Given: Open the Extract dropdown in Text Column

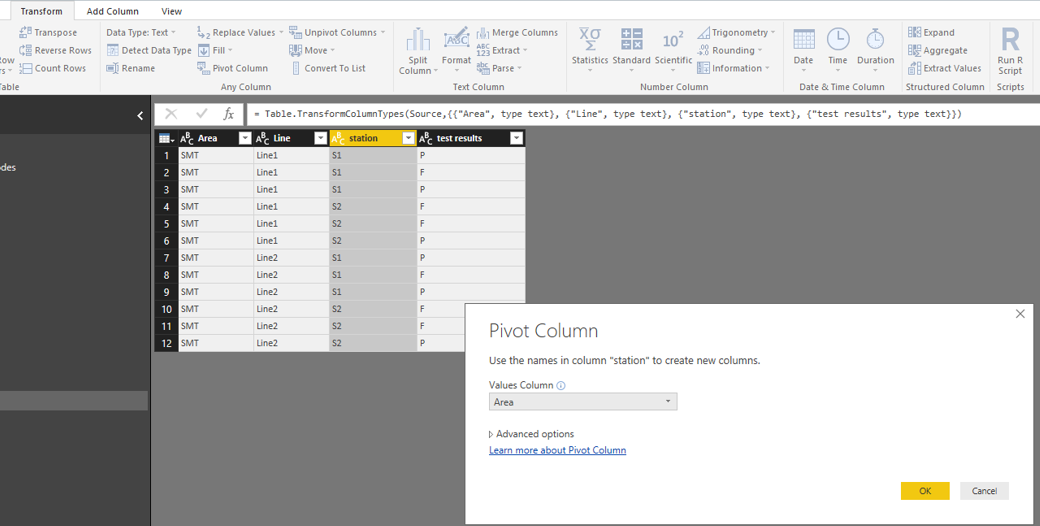Looking at the screenshot, I should [x=501, y=50].
